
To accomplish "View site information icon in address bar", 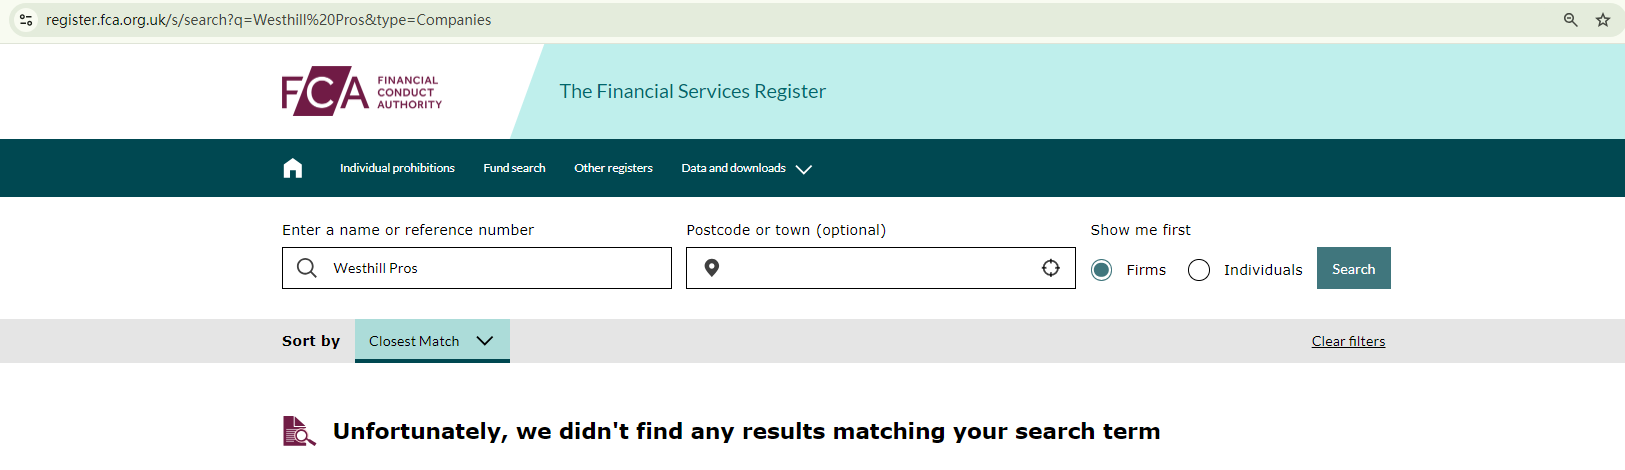I will tap(26, 20).
